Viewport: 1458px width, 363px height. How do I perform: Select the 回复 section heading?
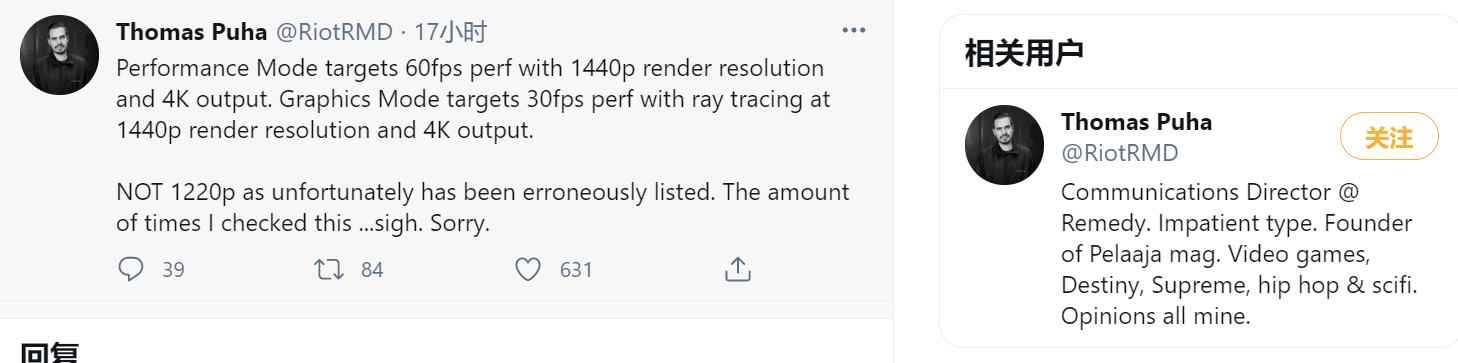pos(50,354)
